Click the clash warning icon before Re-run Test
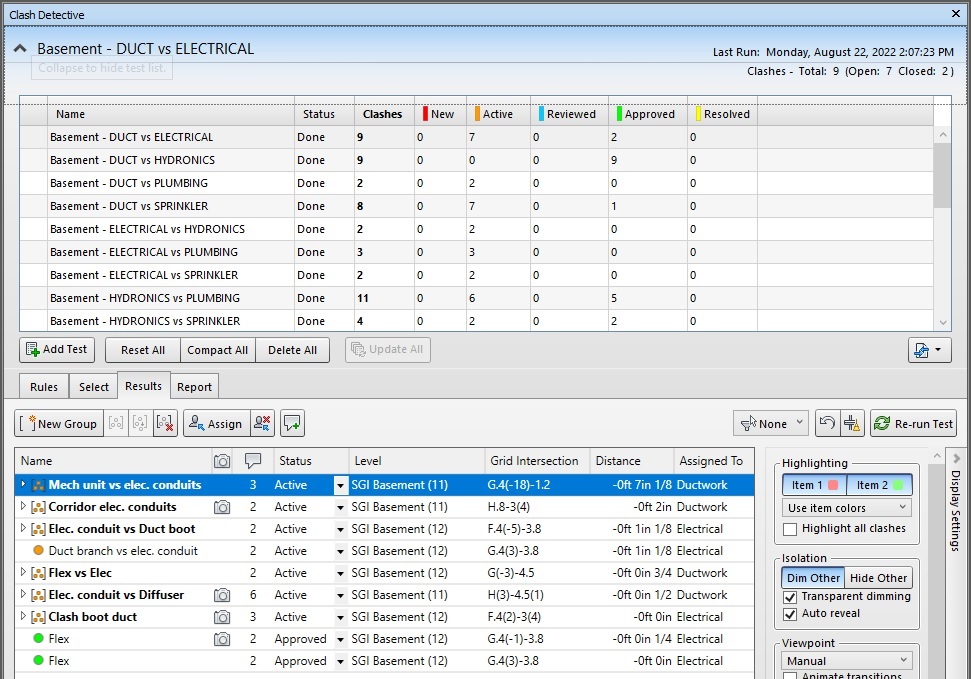This screenshot has width=971, height=679. point(852,424)
